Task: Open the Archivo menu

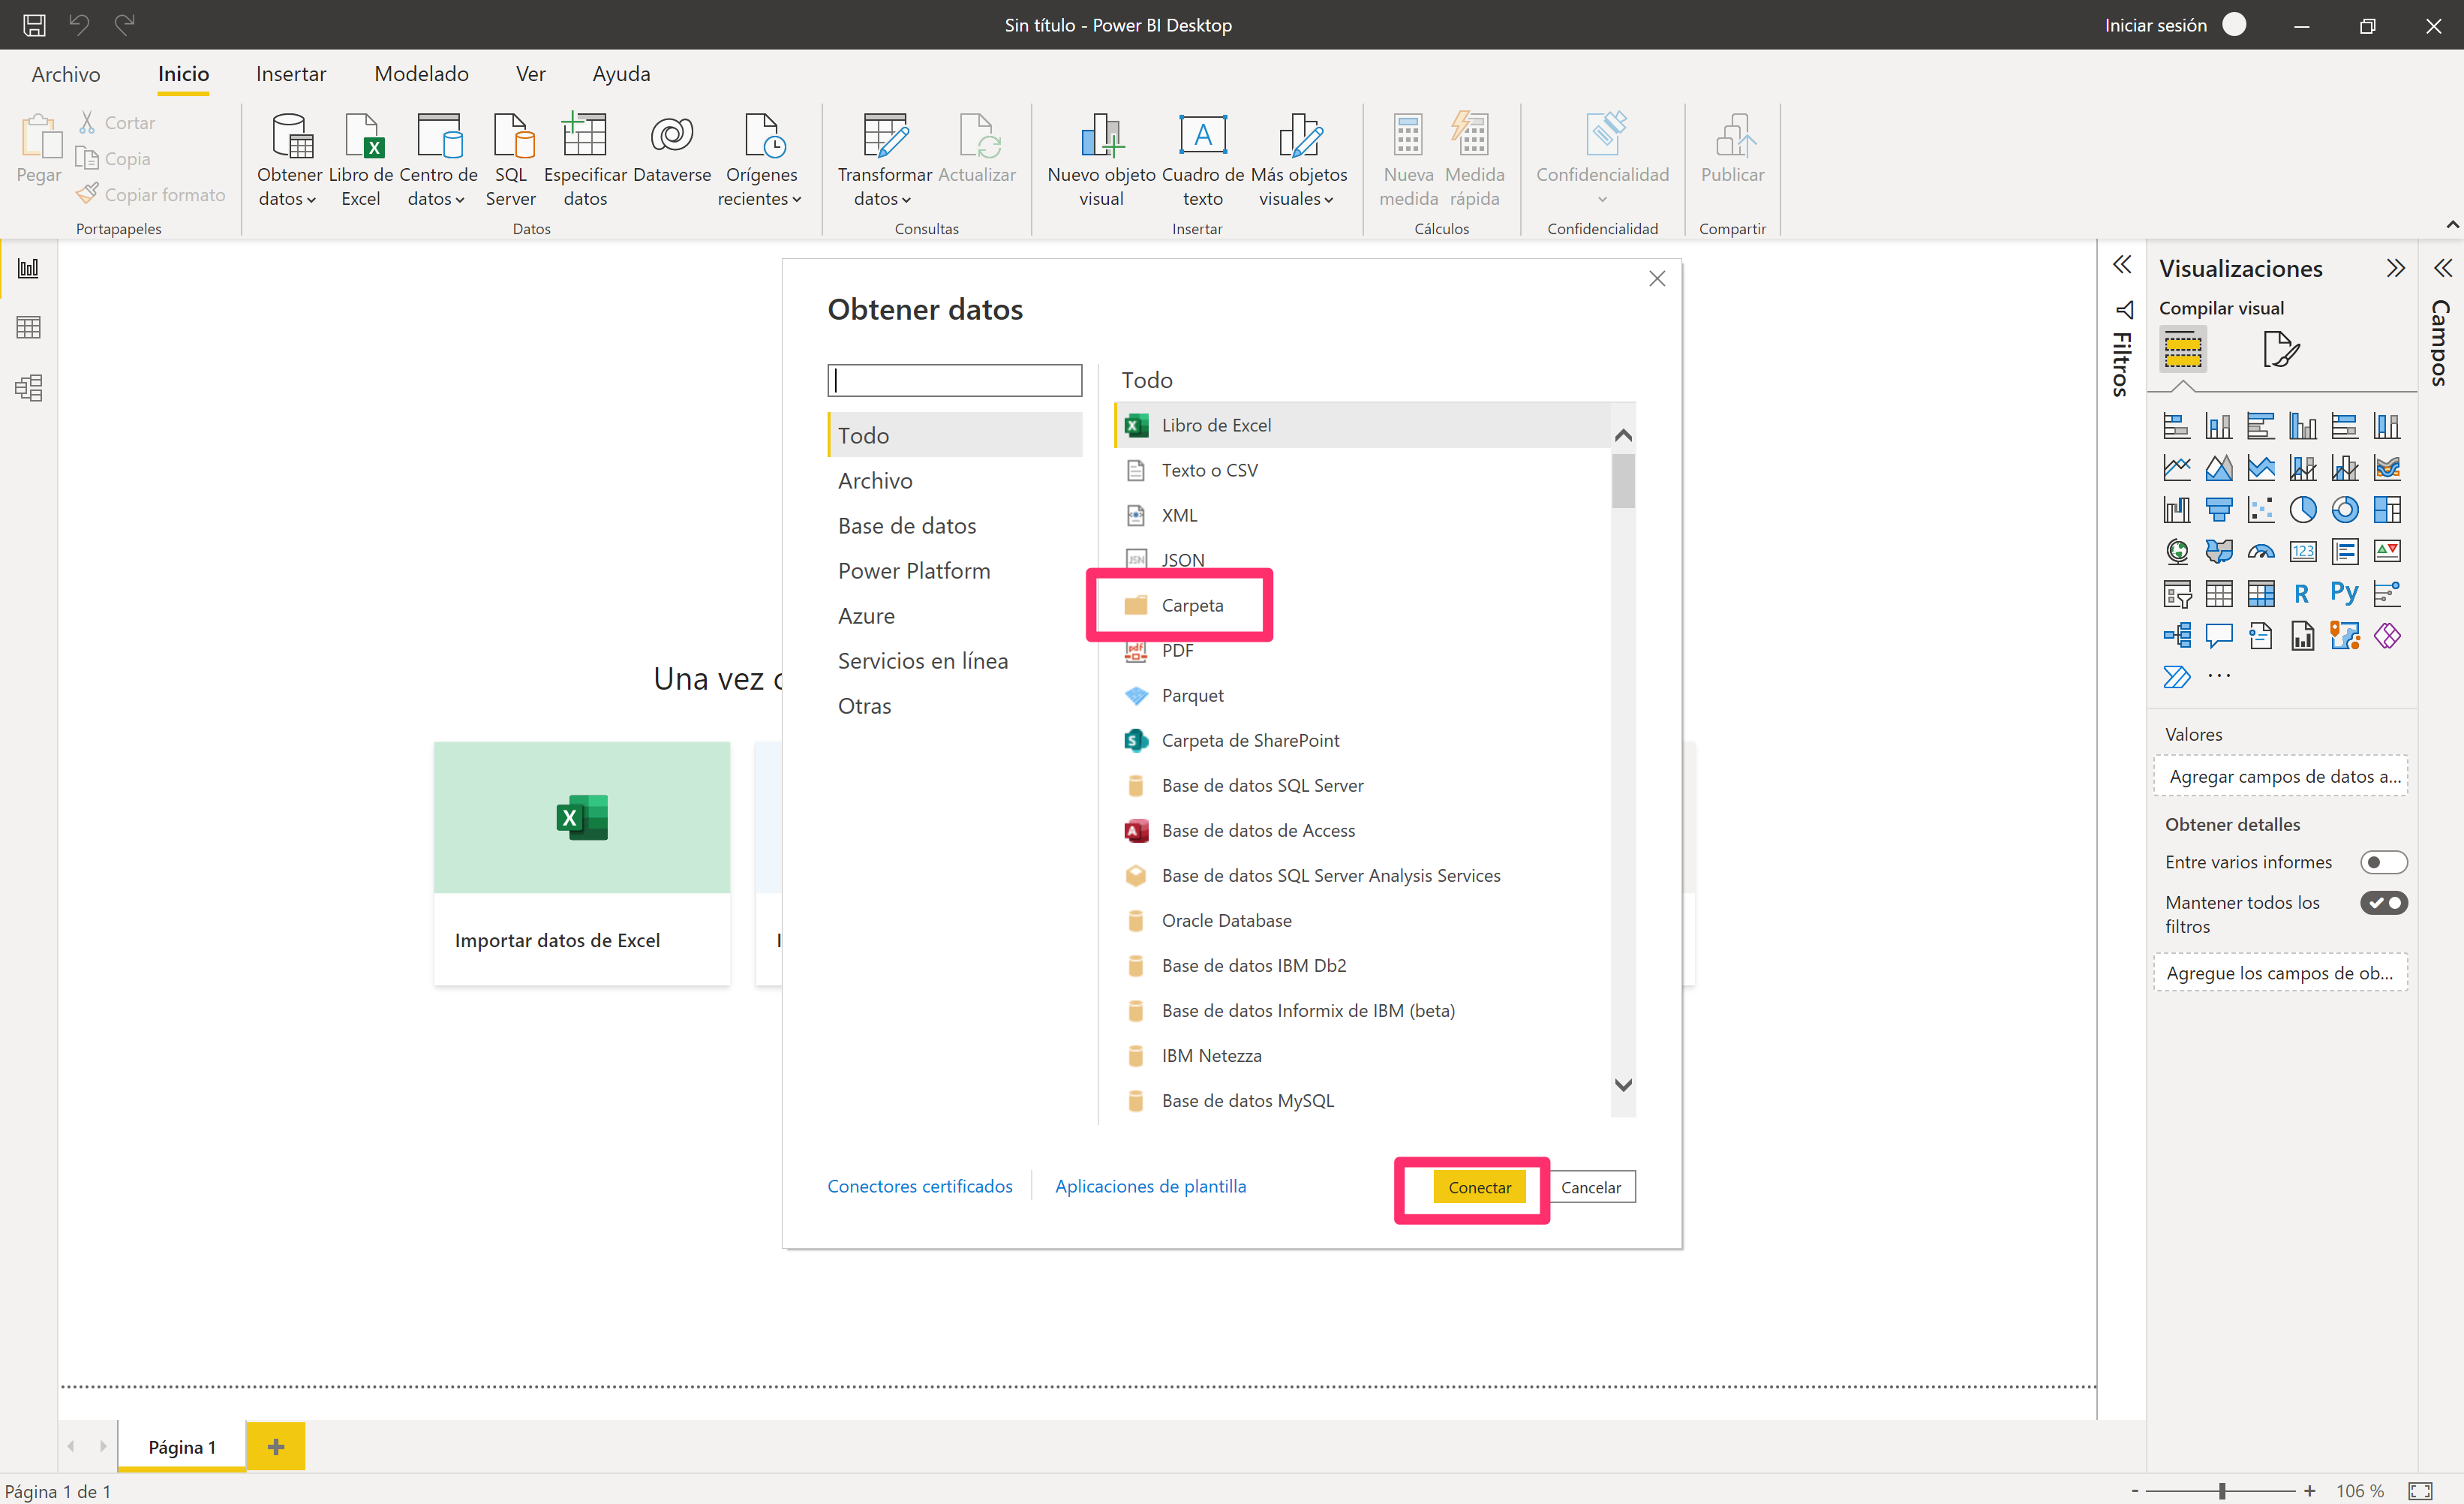Action: 66,74
